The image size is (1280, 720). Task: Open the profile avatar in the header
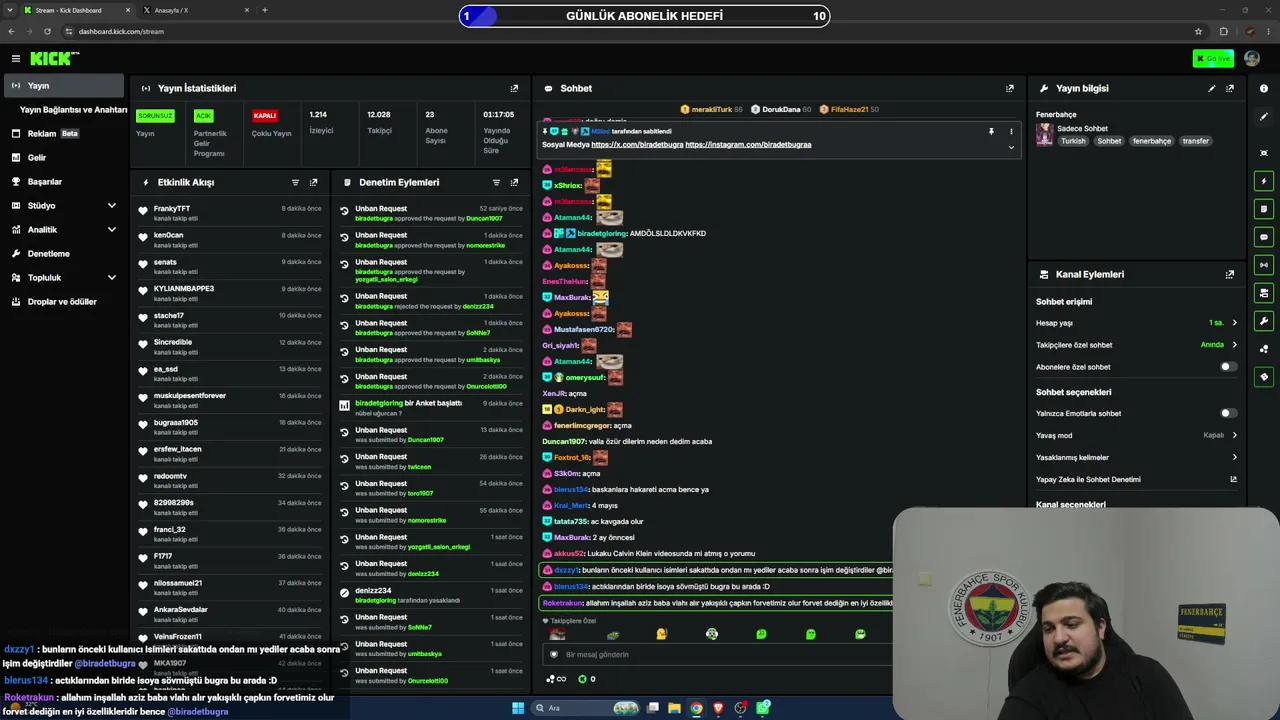point(1252,59)
